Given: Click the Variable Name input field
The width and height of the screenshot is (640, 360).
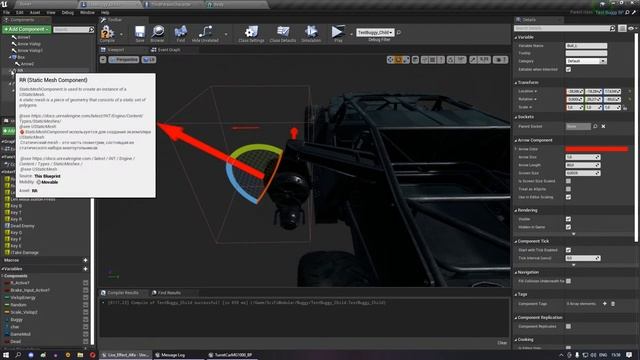Looking at the screenshot, I should tap(586, 46).
